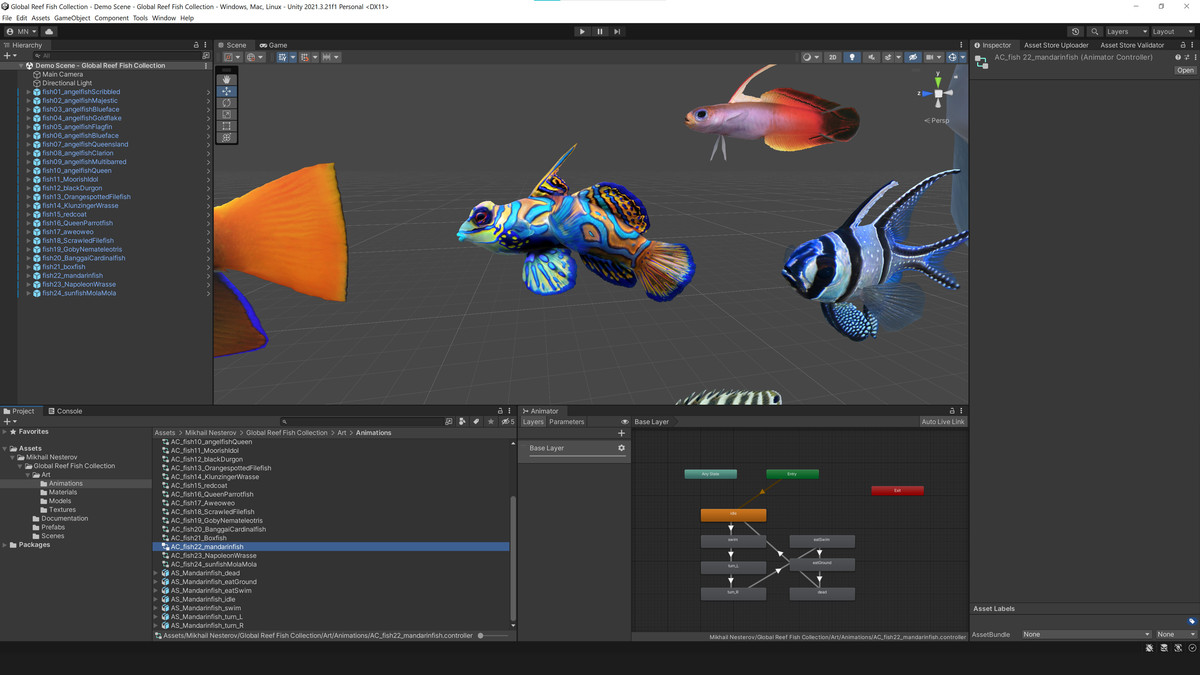Viewport: 1200px width, 675px height.
Task: Open the search icon near Layers dropdown
Action: (1095, 31)
